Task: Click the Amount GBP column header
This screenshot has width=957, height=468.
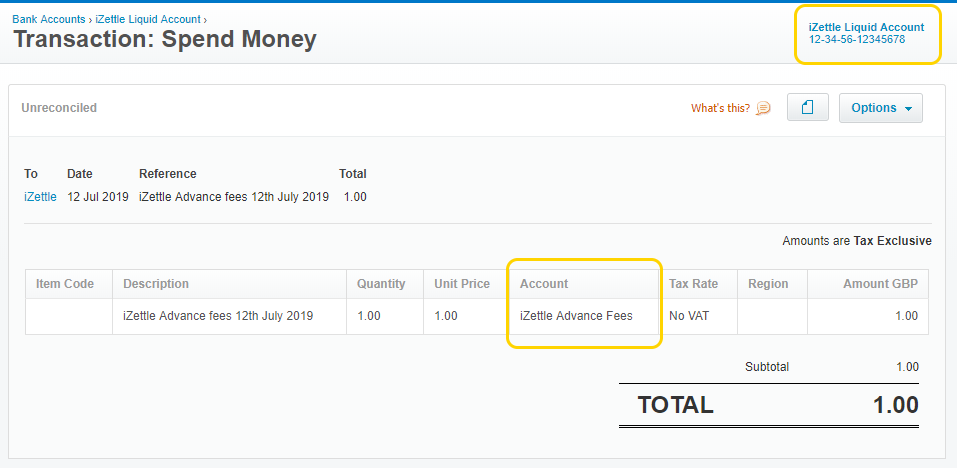Action: 880,284
